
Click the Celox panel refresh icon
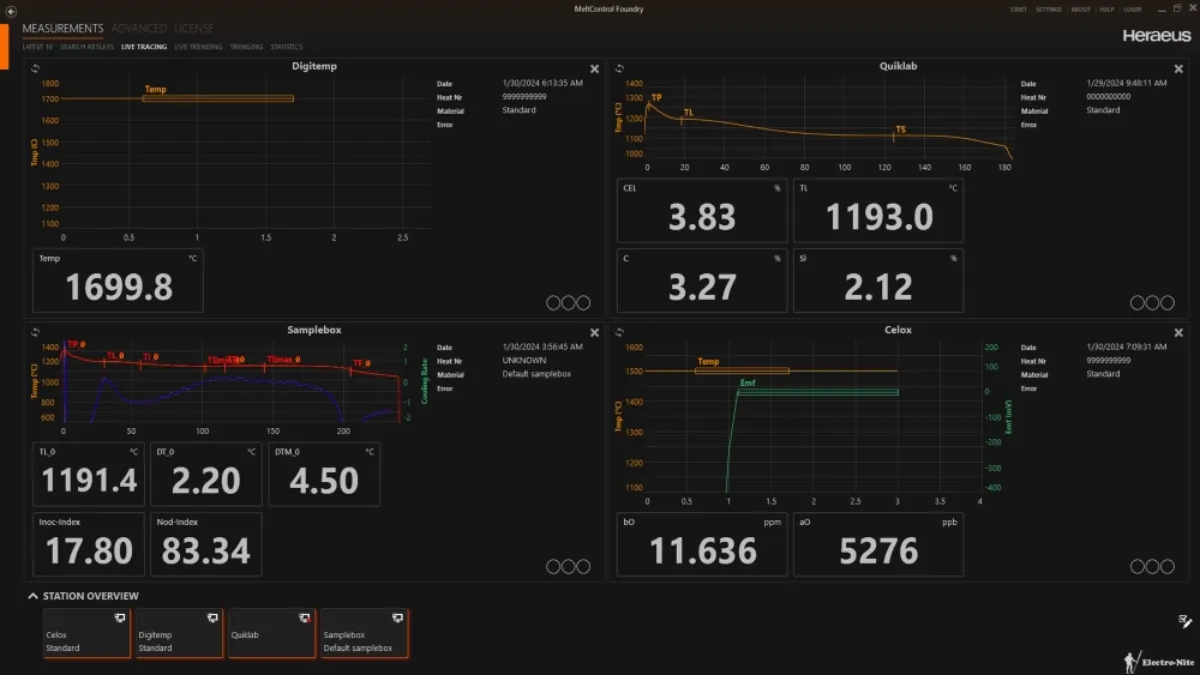tap(620, 332)
